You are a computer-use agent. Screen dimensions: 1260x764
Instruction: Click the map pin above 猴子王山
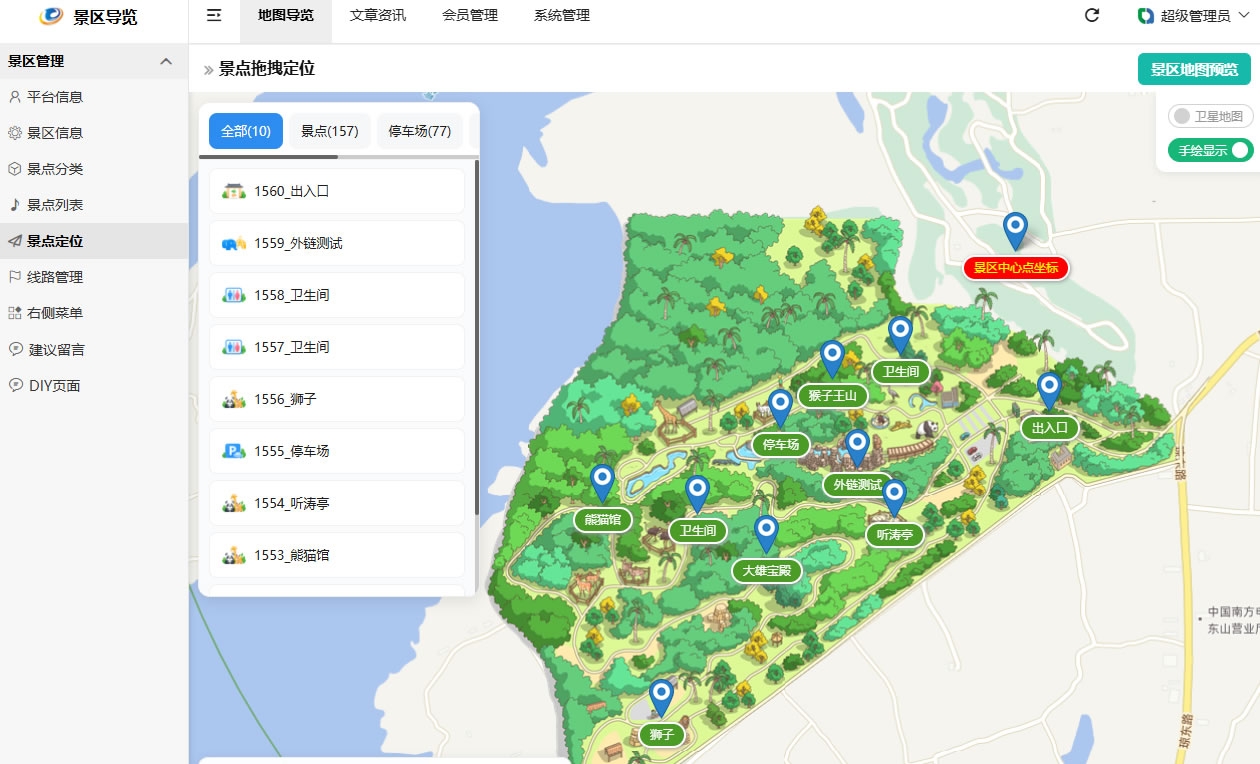[x=832, y=359]
